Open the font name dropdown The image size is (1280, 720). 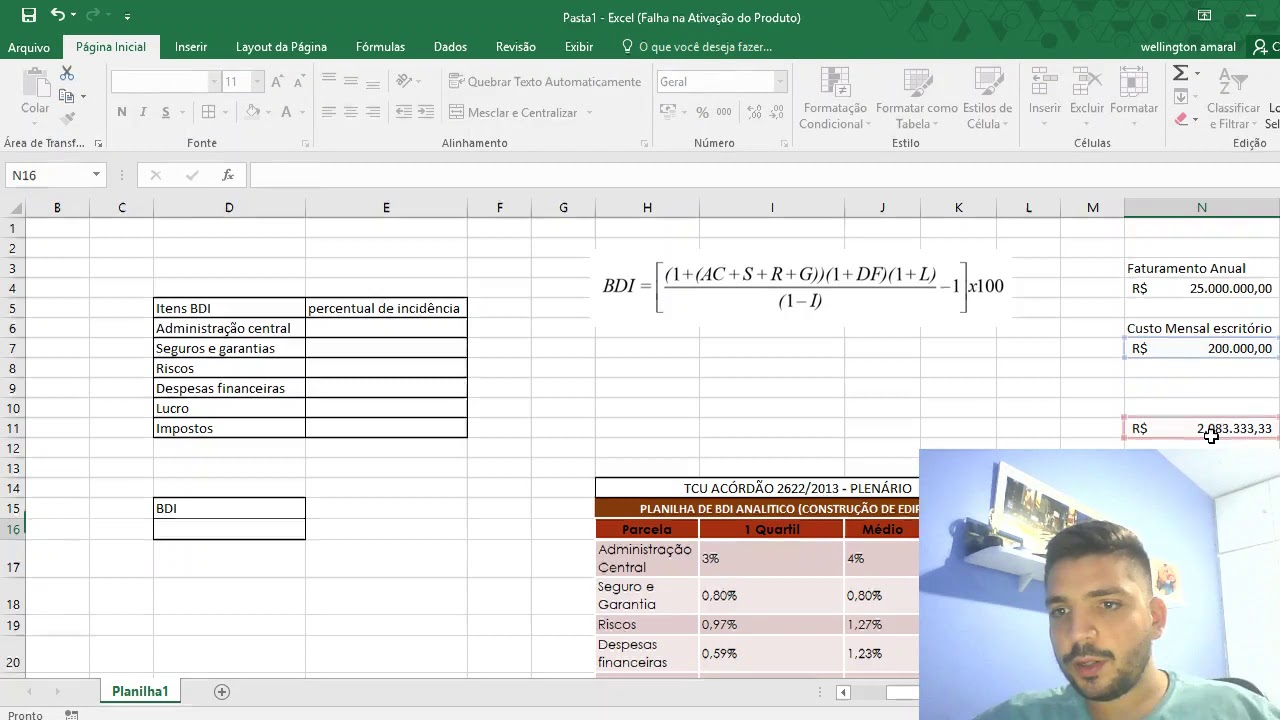pyautogui.click(x=214, y=82)
